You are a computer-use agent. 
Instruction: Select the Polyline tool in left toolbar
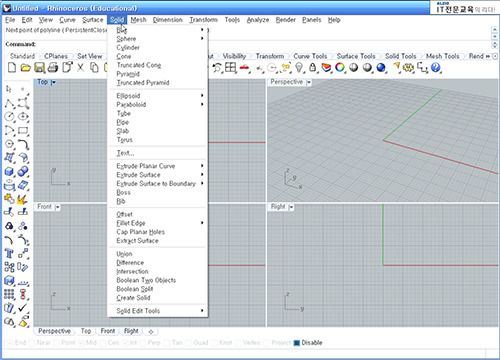[x=9, y=103]
